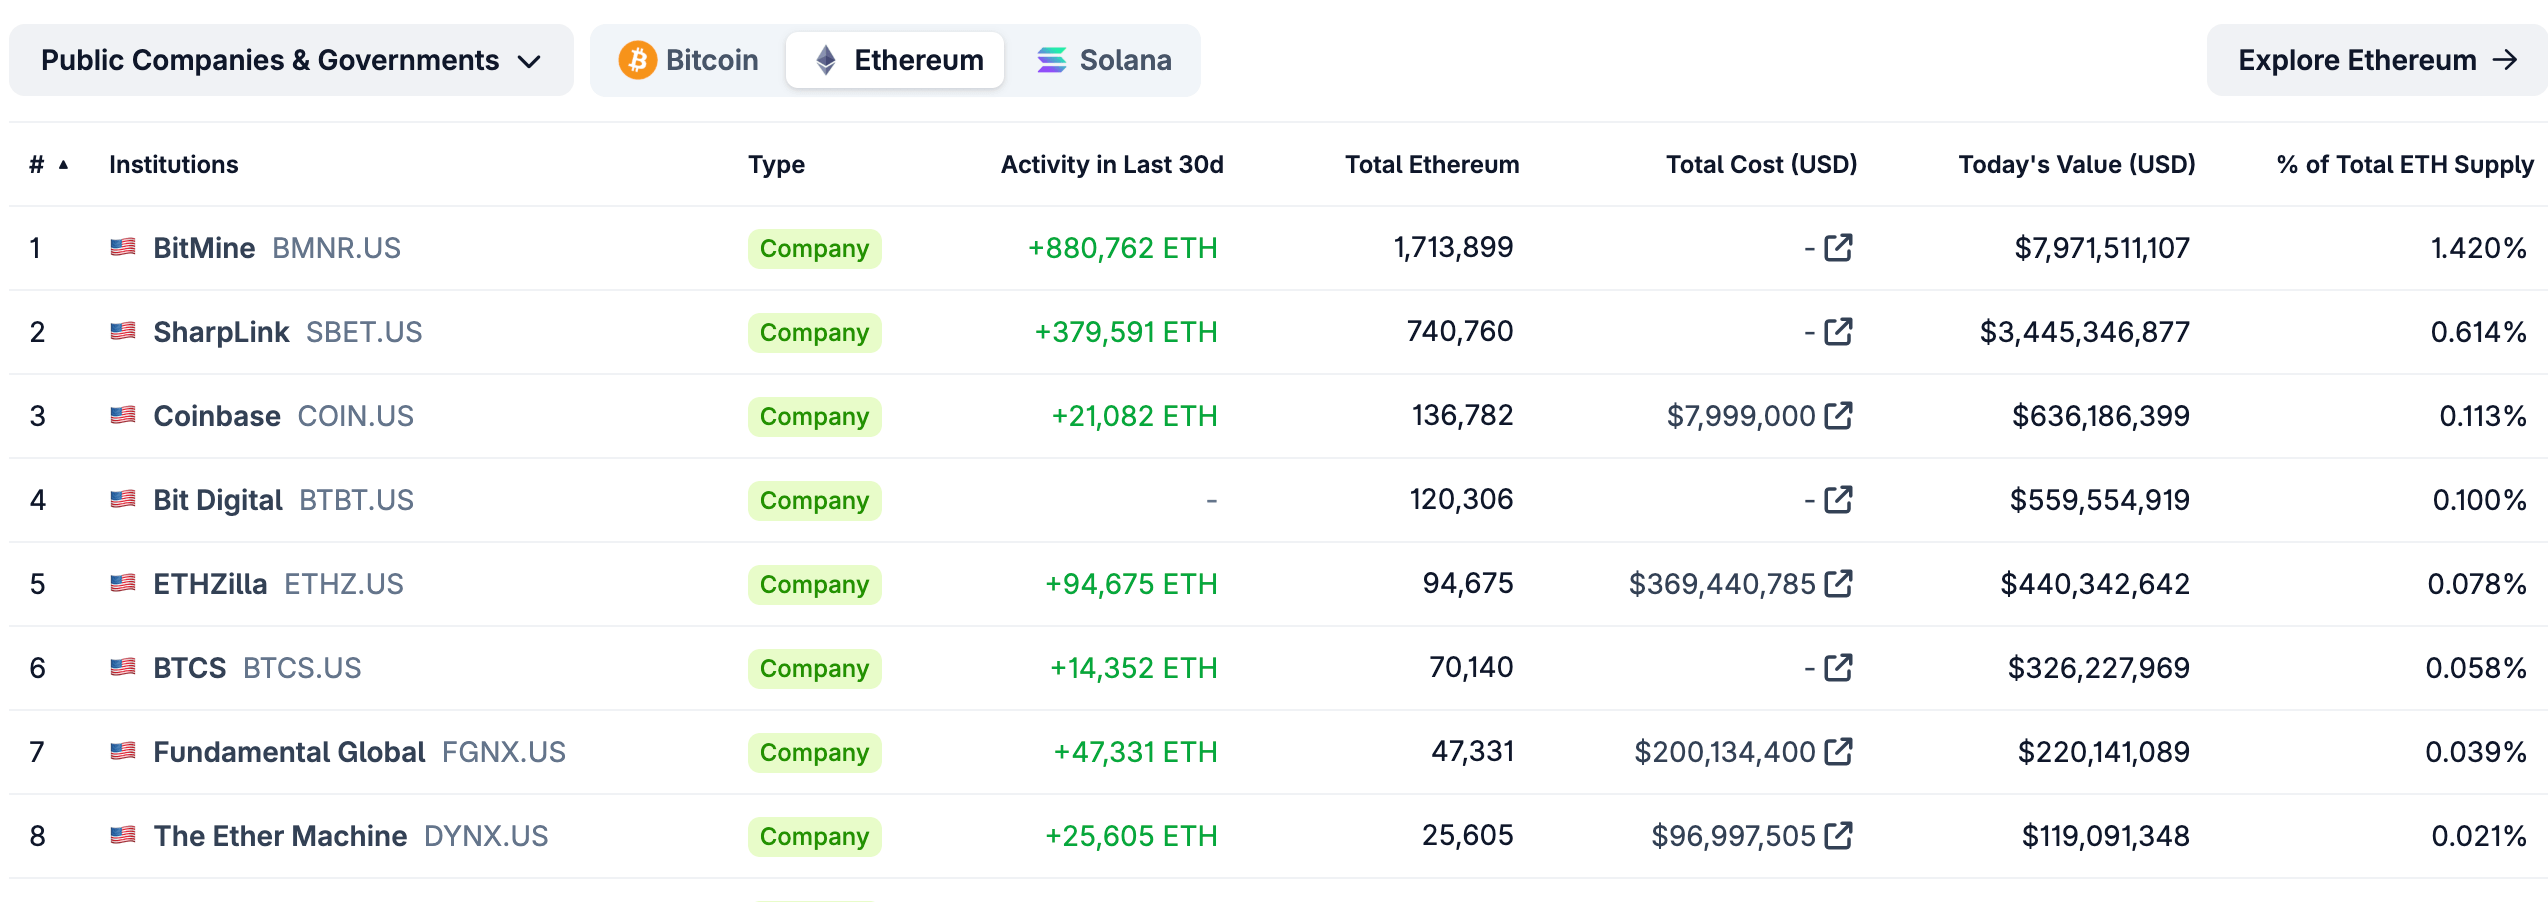Image resolution: width=2548 pixels, height=902 pixels.
Task: Open external link for The Ether Machine's cost
Action: 1838,835
